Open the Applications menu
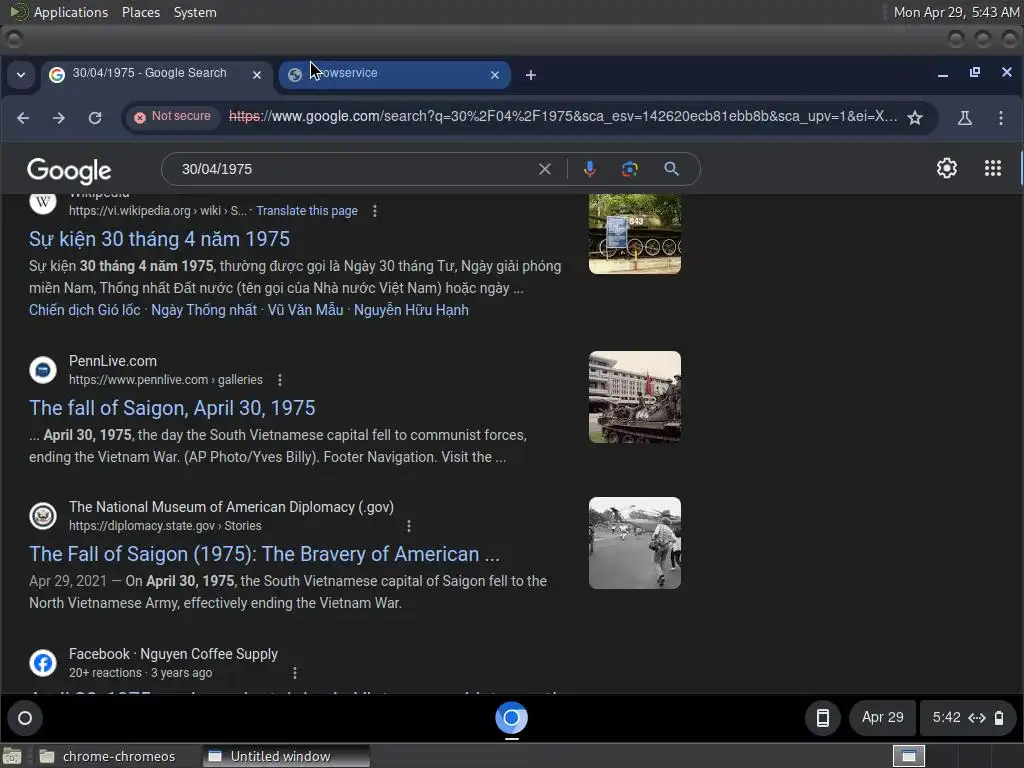 71,12
